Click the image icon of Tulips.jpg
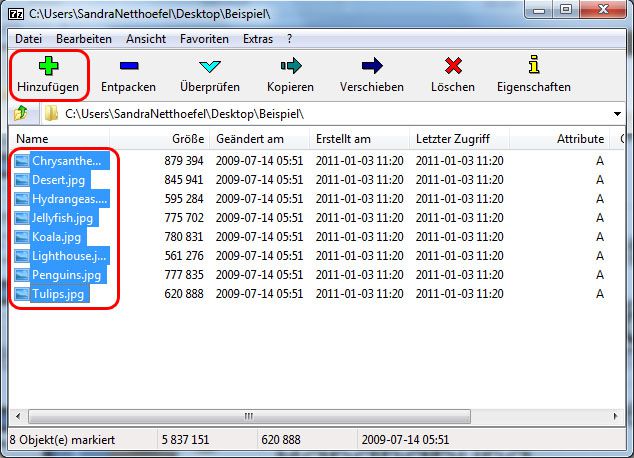Image resolution: width=634 pixels, height=458 pixels. pos(21,294)
